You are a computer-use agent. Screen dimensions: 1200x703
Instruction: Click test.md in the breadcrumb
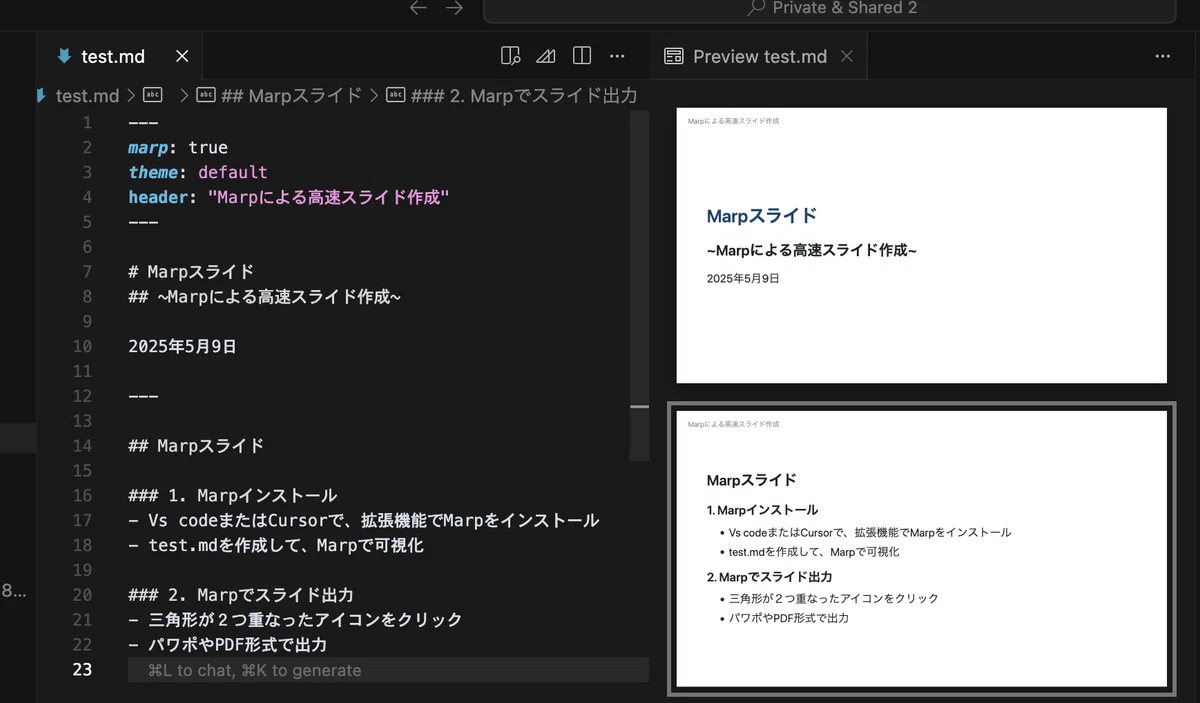(87, 96)
